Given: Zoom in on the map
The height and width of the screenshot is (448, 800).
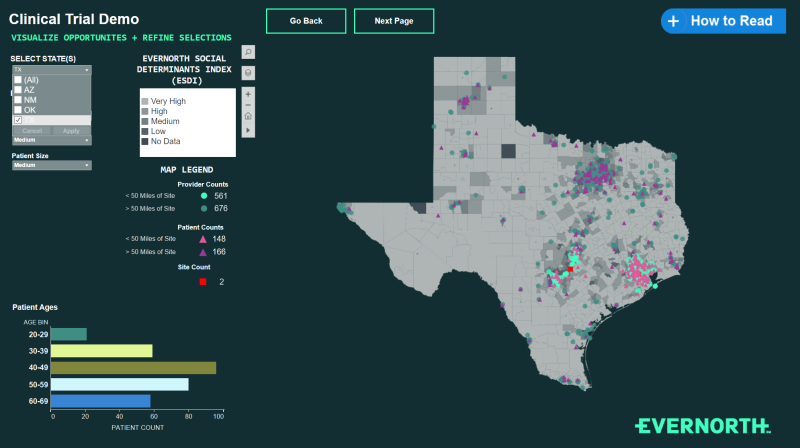Looking at the screenshot, I should click(248, 94).
